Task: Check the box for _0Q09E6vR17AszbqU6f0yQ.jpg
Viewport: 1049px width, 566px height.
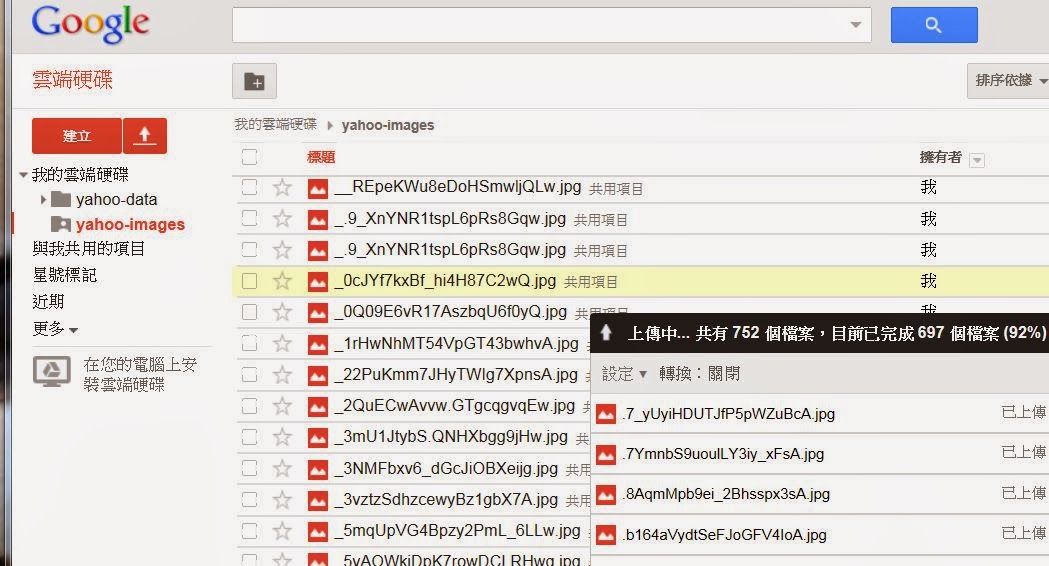Action: pos(250,312)
